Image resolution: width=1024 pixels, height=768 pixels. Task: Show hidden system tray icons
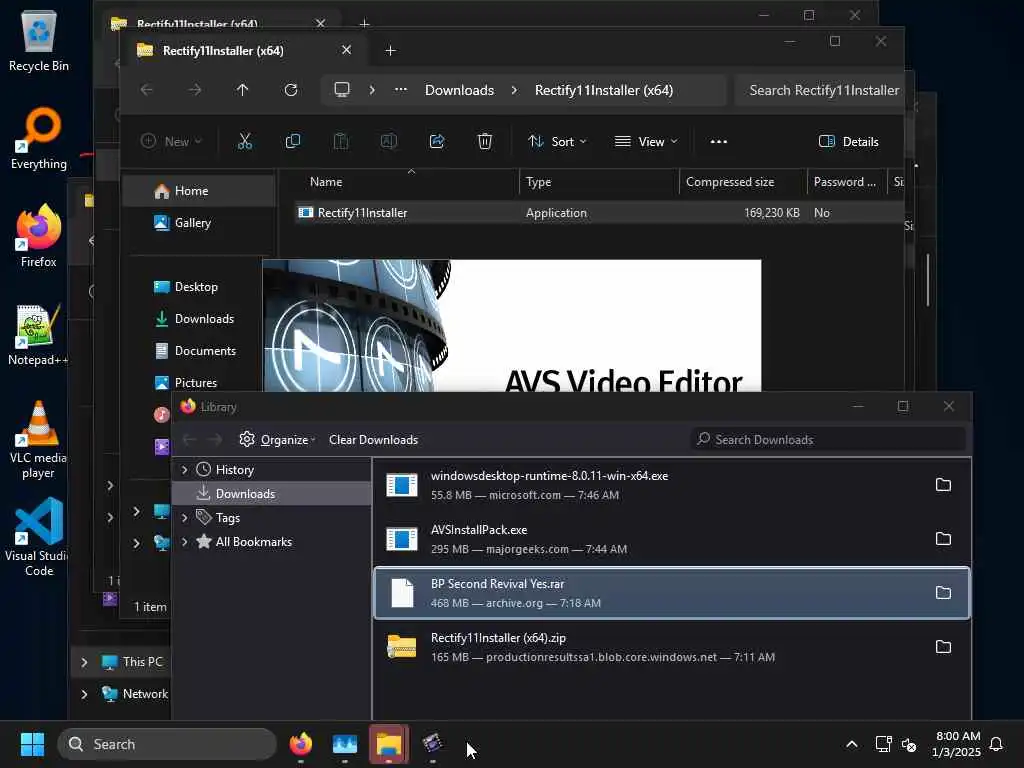pos(852,744)
